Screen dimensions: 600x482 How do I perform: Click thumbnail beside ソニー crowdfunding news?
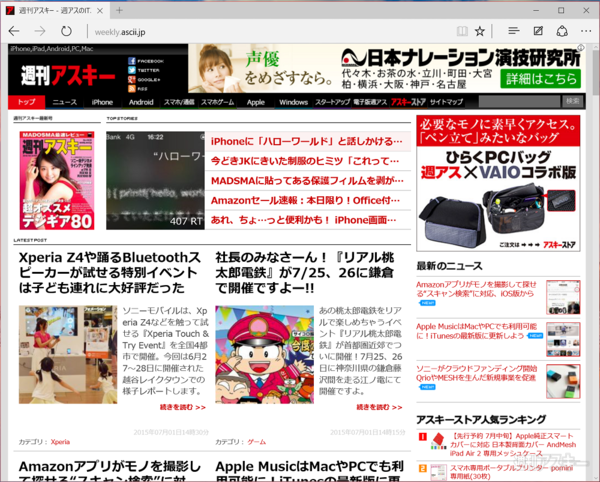pos(563,381)
